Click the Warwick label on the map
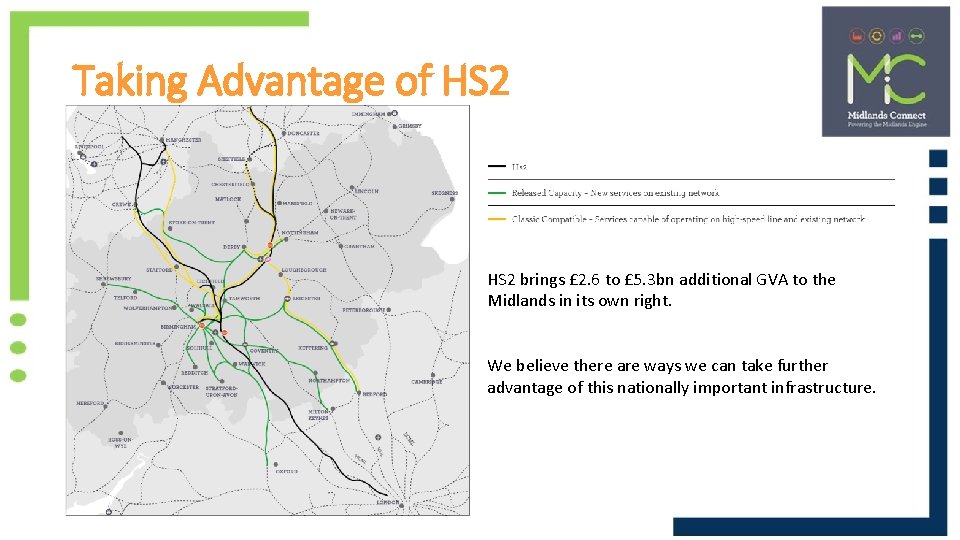 252,364
